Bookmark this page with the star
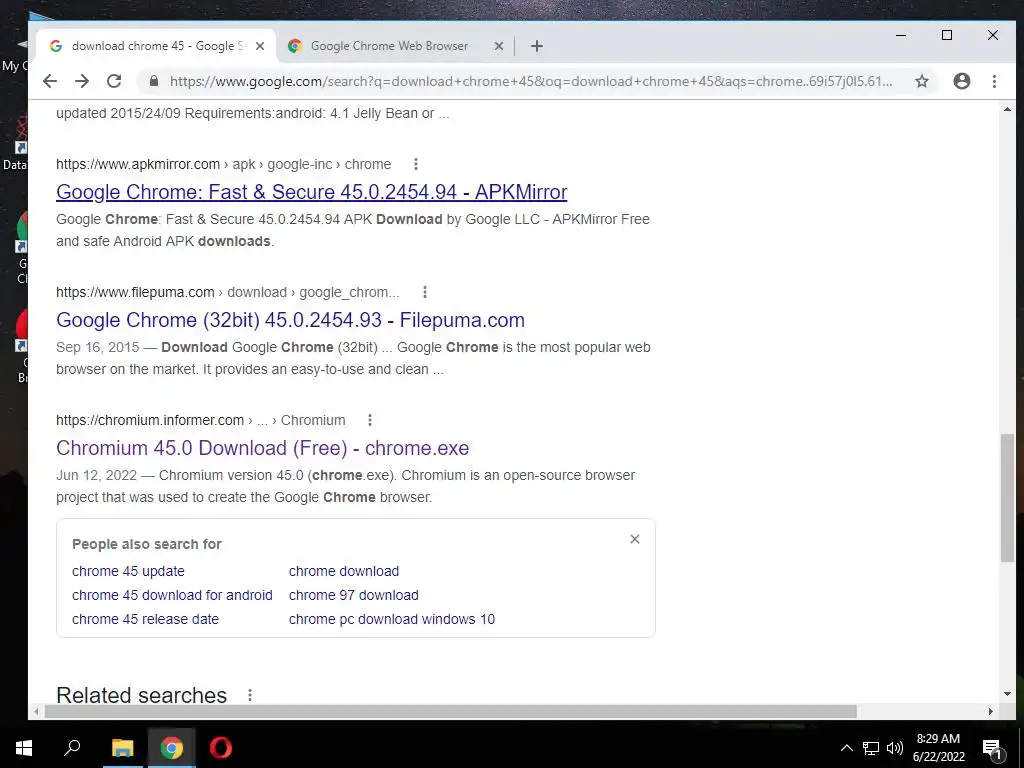The width and height of the screenshot is (1024, 768). (921, 81)
